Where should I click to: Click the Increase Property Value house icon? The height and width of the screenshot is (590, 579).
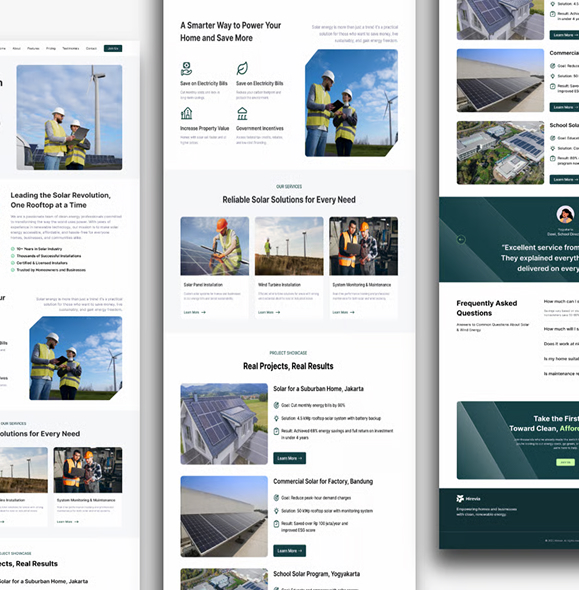[186, 113]
